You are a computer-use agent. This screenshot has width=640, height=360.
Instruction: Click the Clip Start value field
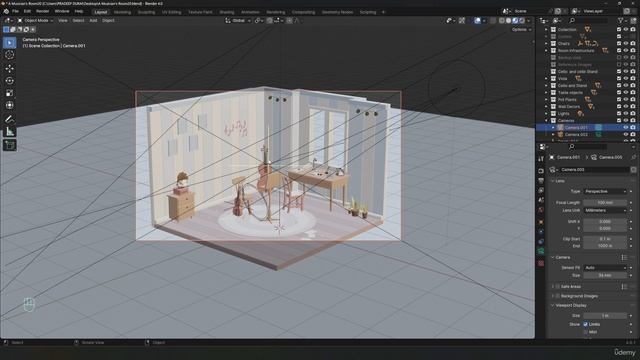point(605,239)
